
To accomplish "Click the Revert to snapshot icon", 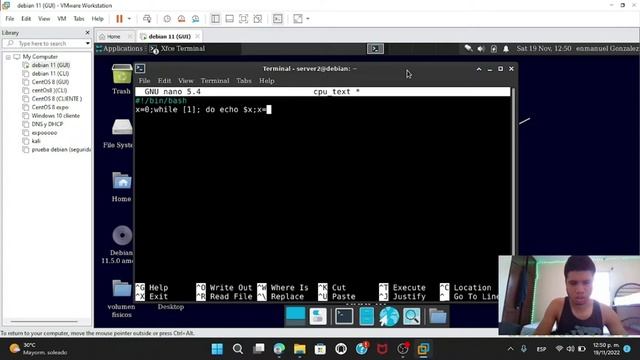I will [x=181, y=19].
